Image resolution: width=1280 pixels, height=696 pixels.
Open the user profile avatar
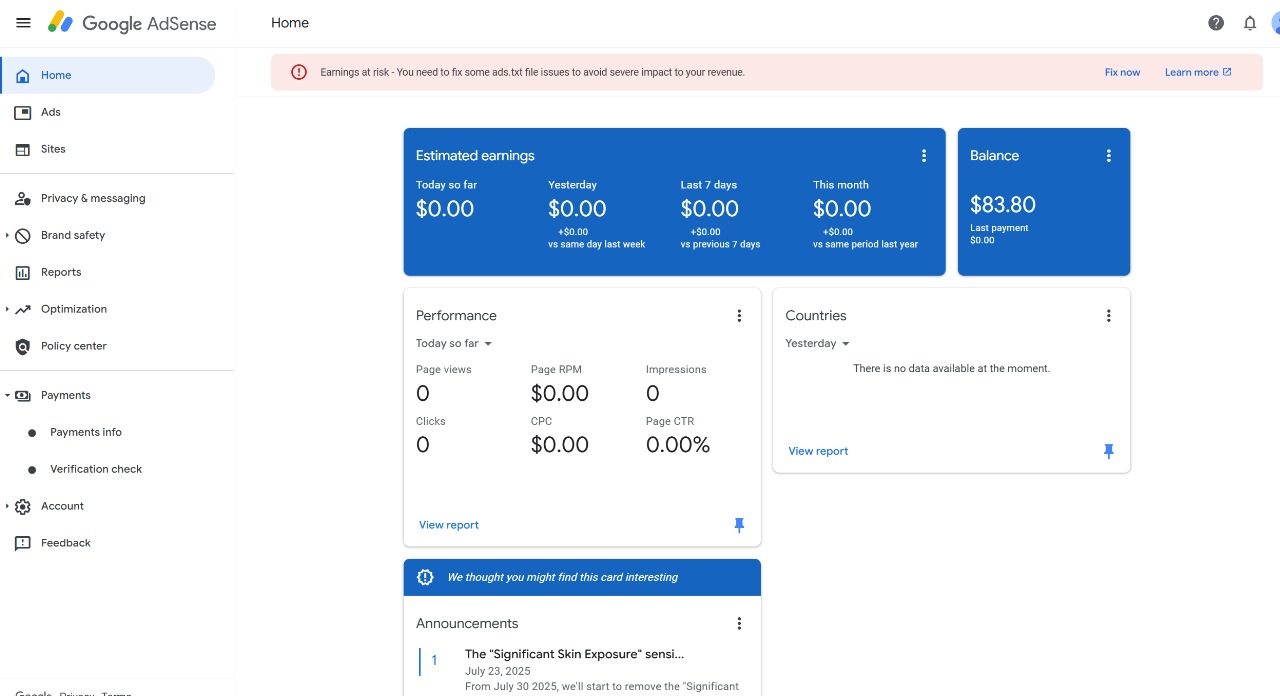pos(1274,23)
